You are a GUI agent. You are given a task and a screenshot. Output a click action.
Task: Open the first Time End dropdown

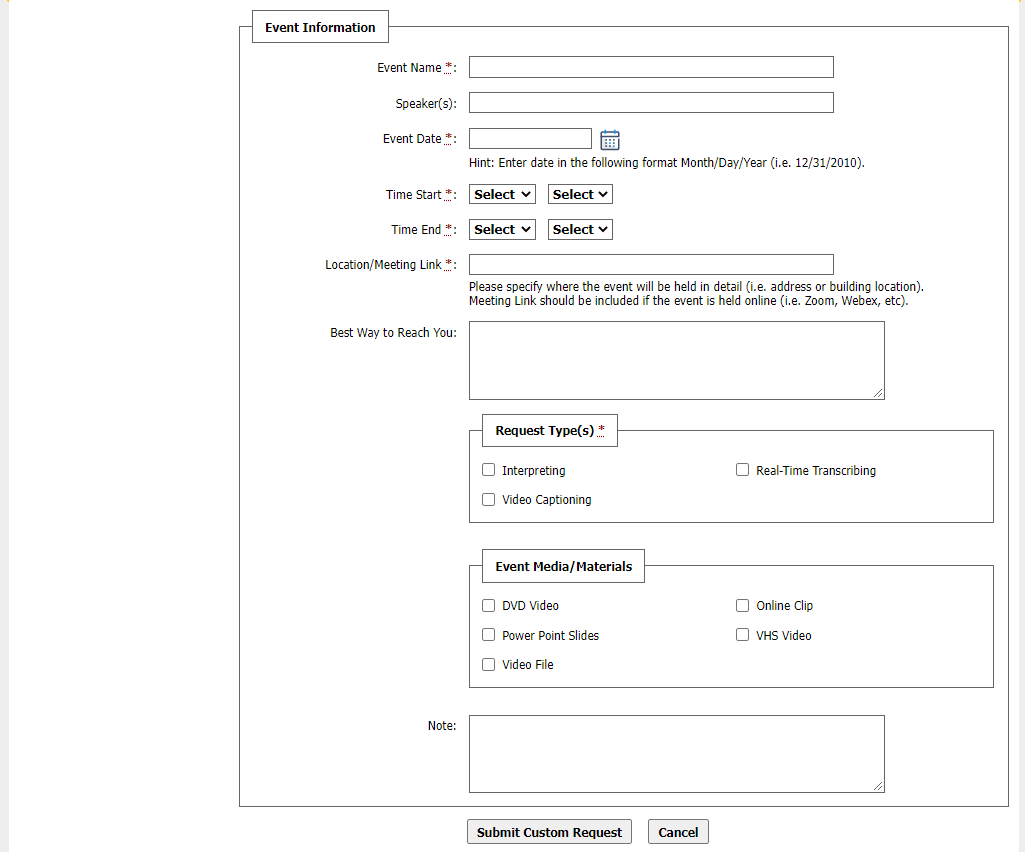[x=502, y=230]
